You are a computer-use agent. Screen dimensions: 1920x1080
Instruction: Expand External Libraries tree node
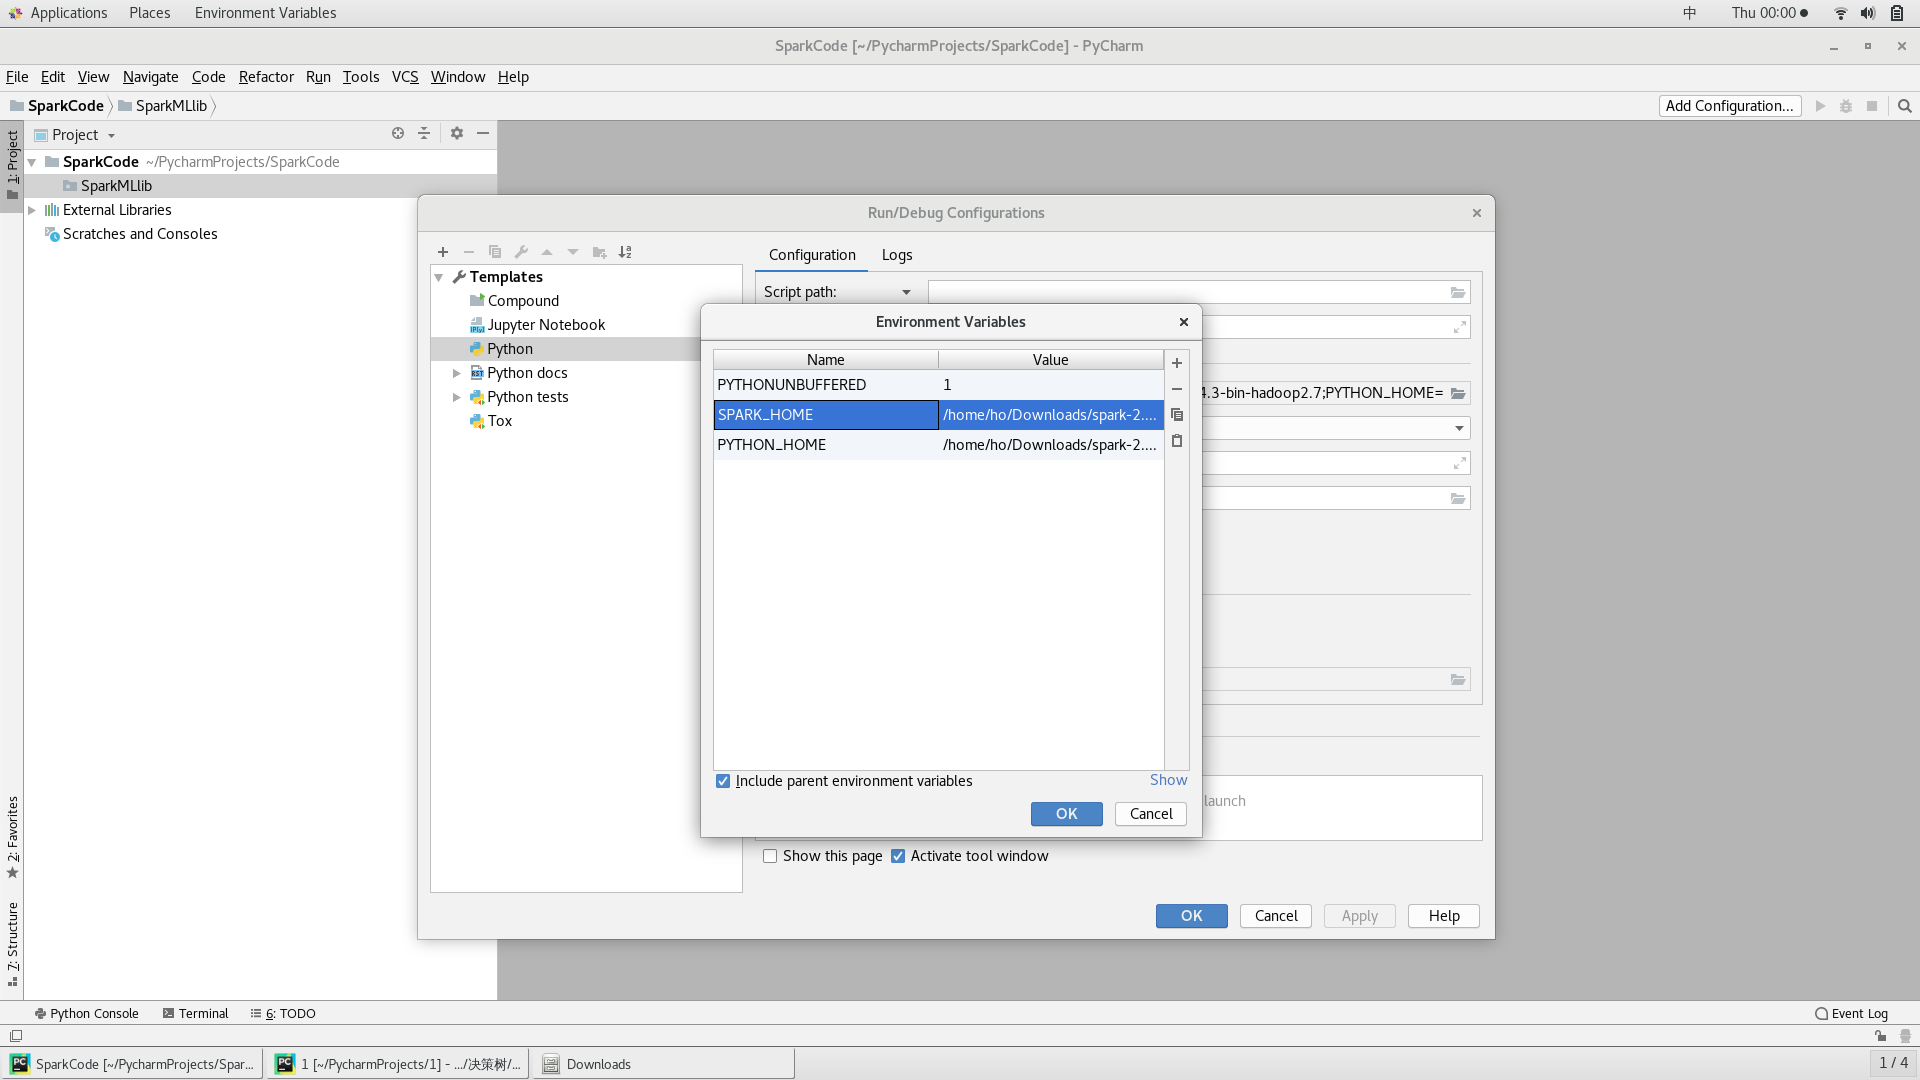point(32,210)
